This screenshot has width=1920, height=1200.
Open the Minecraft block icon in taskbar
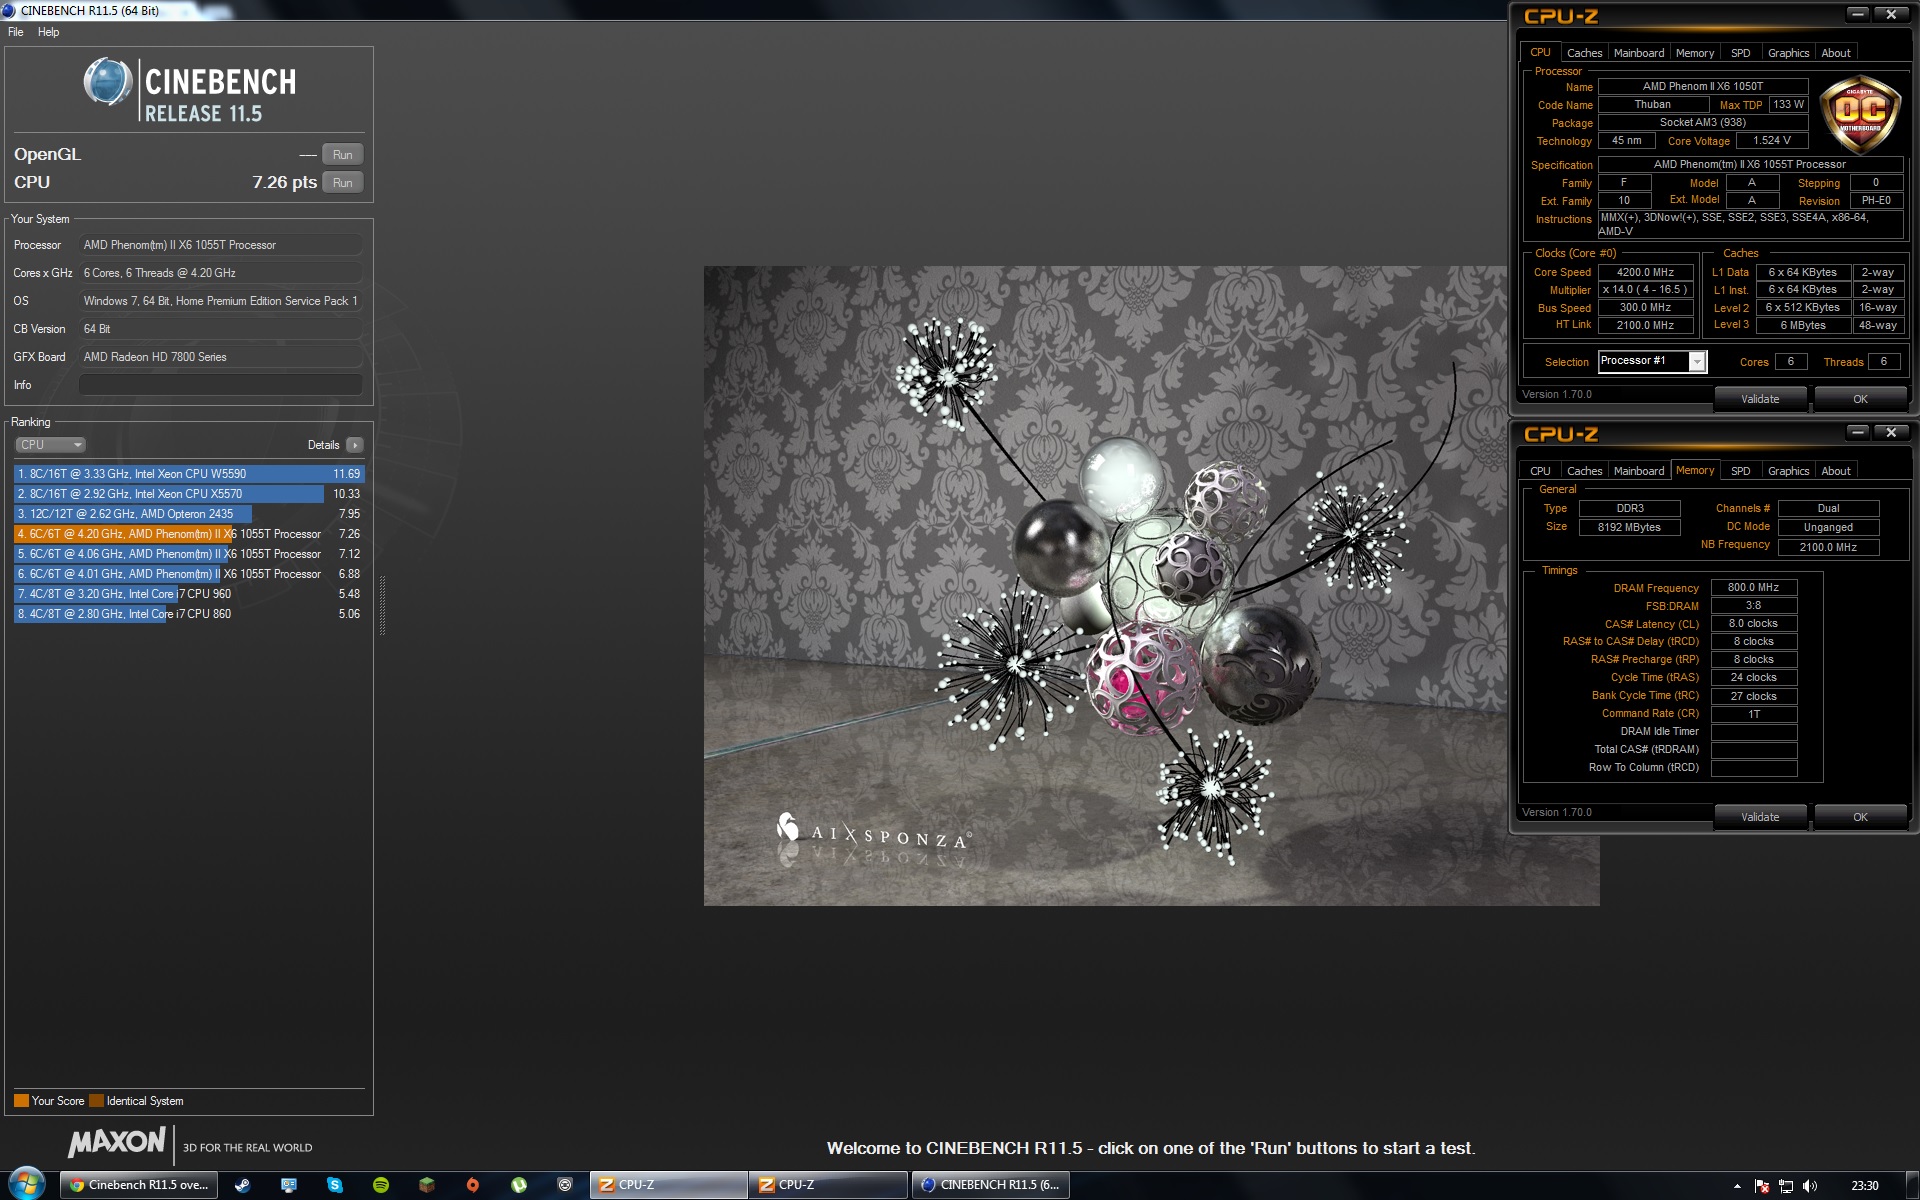tap(427, 1185)
